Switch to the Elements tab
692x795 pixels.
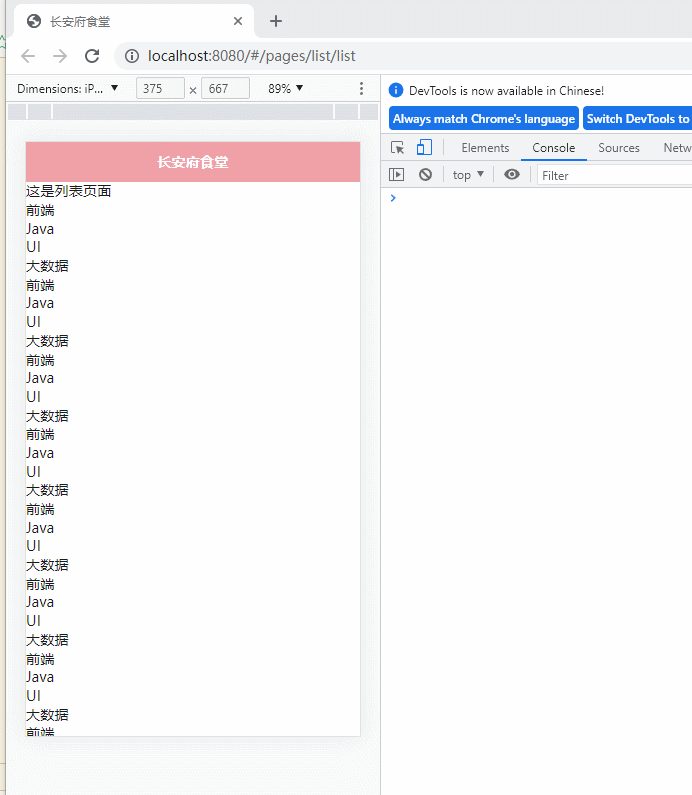(x=485, y=148)
